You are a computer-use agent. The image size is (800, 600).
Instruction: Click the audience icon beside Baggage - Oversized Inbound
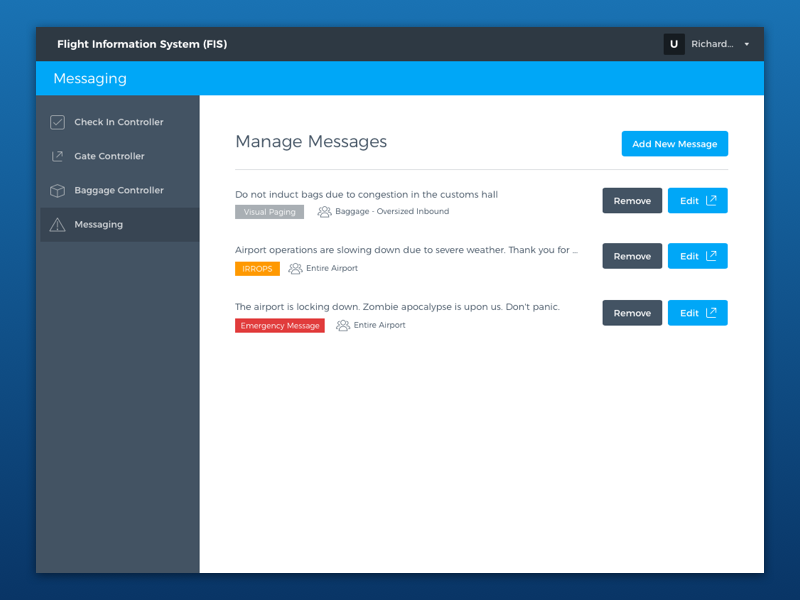pyautogui.click(x=324, y=212)
